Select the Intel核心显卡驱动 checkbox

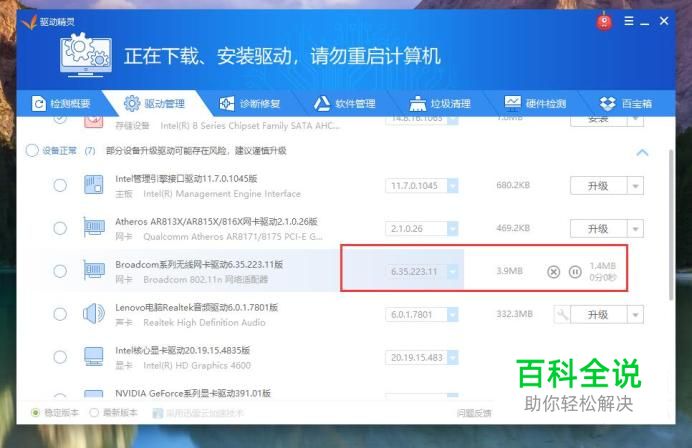pyautogui.click(x=60, y=357)
